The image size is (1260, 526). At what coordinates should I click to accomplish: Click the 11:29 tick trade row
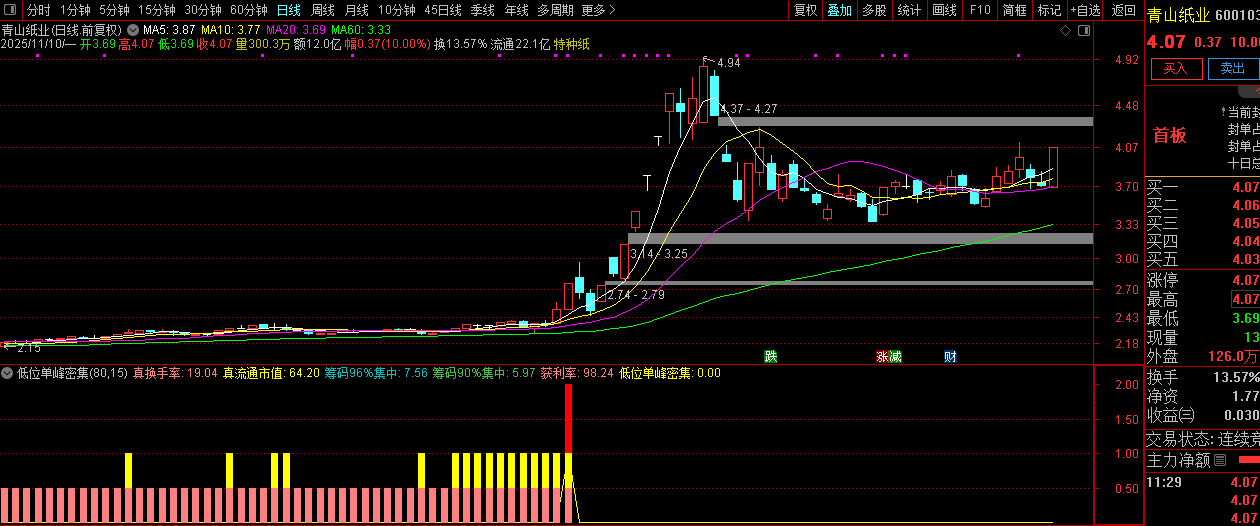[1203, 482]
